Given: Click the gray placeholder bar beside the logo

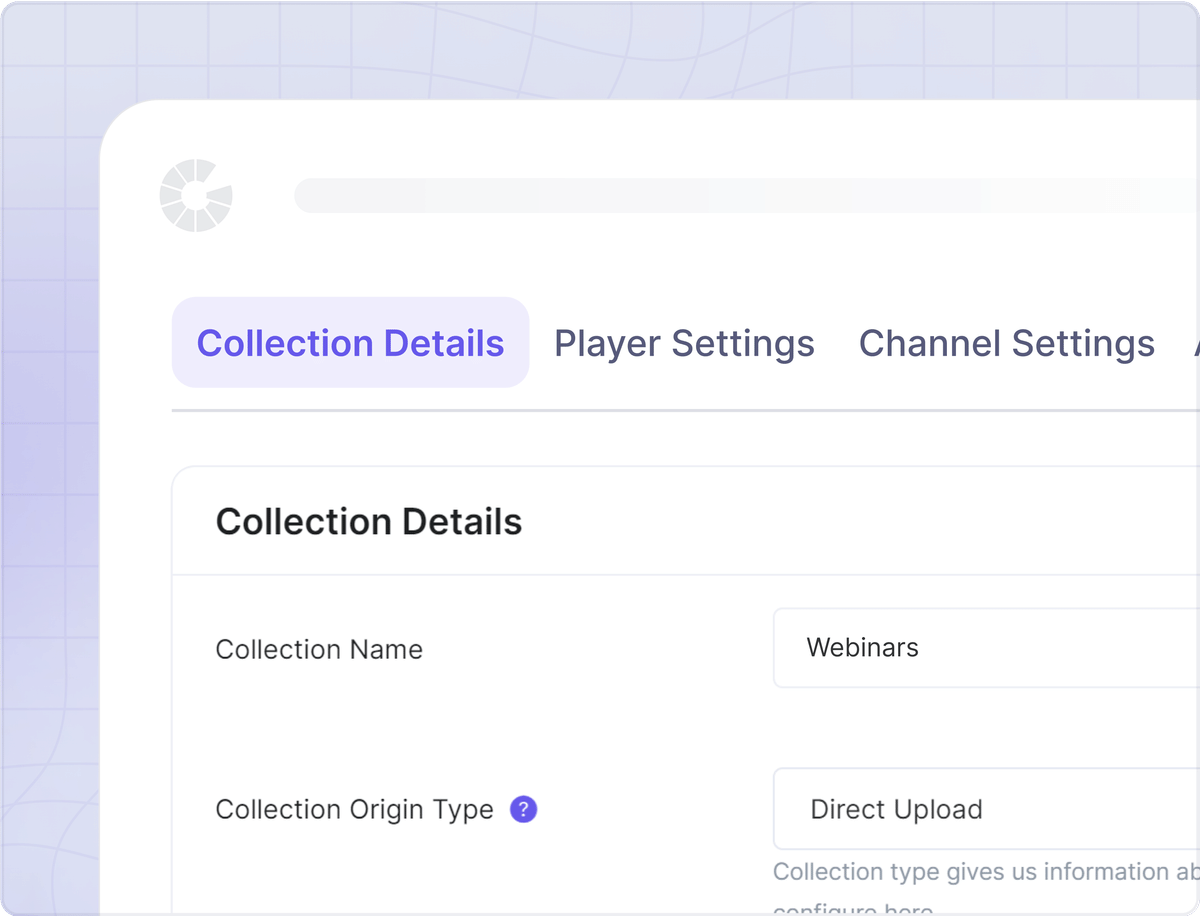Looking at the screenshot, I should (x=740, y=196).
